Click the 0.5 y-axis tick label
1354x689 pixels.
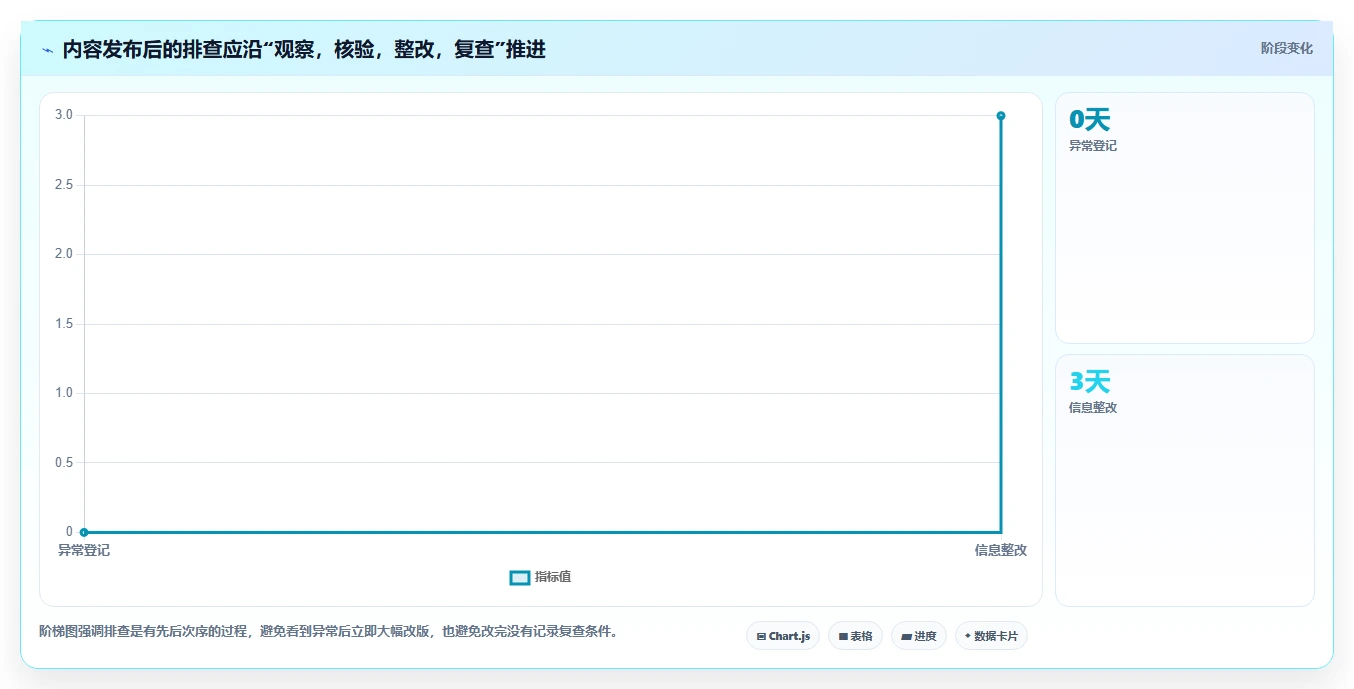[x=64, y=463]
